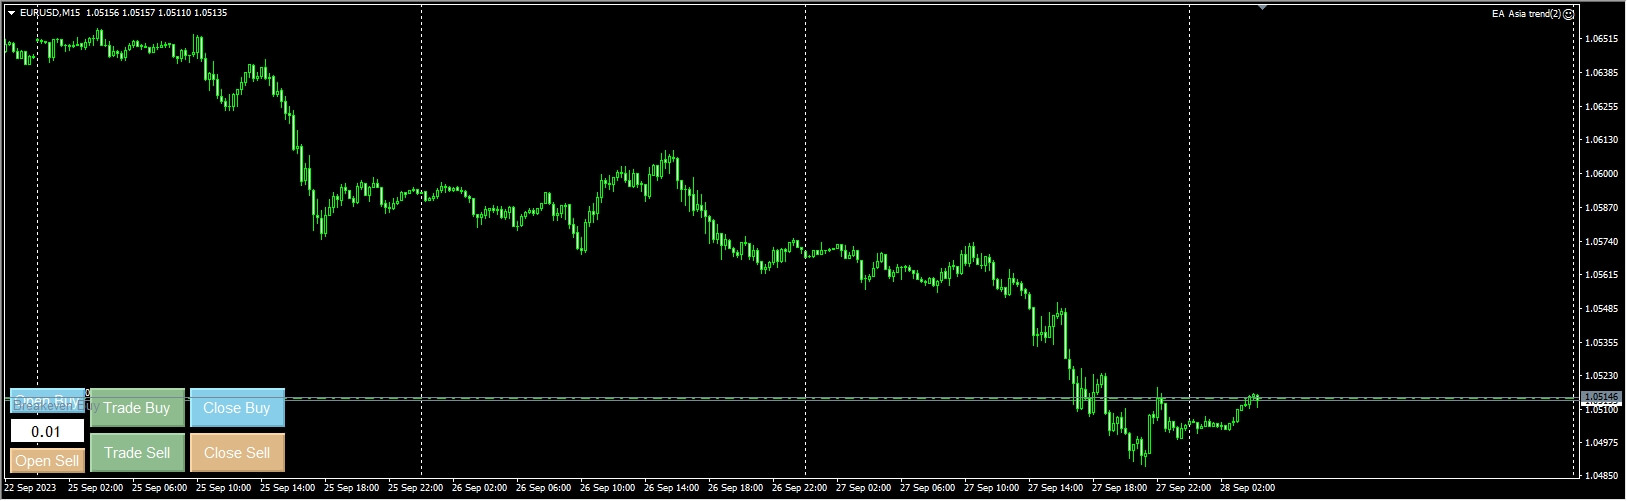Image resolution: width=1627 pixels, height=501 pixels.
Task: Click the 1.06000 price scale label
Action: [x=1602, y=174]
